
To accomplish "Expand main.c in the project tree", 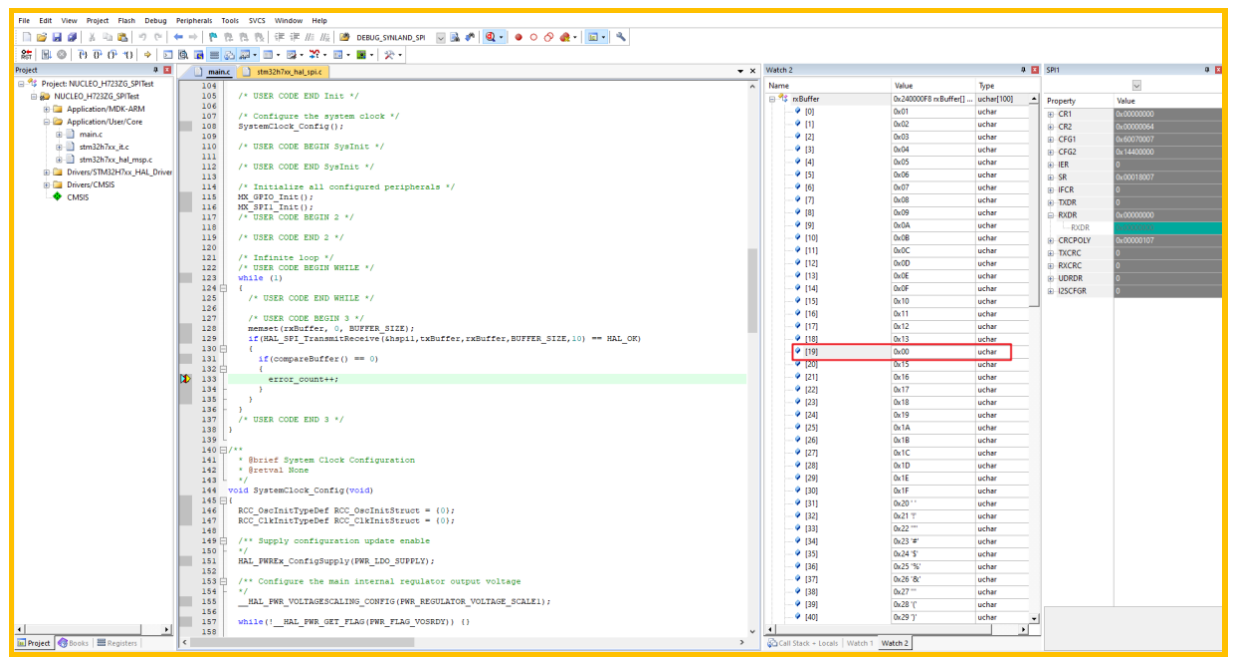I will (59, 134).
